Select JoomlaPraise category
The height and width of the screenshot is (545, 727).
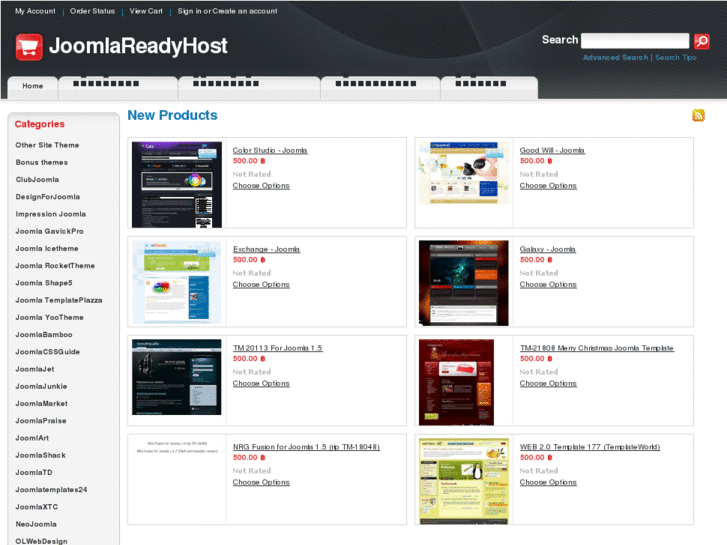click(41, 421)
